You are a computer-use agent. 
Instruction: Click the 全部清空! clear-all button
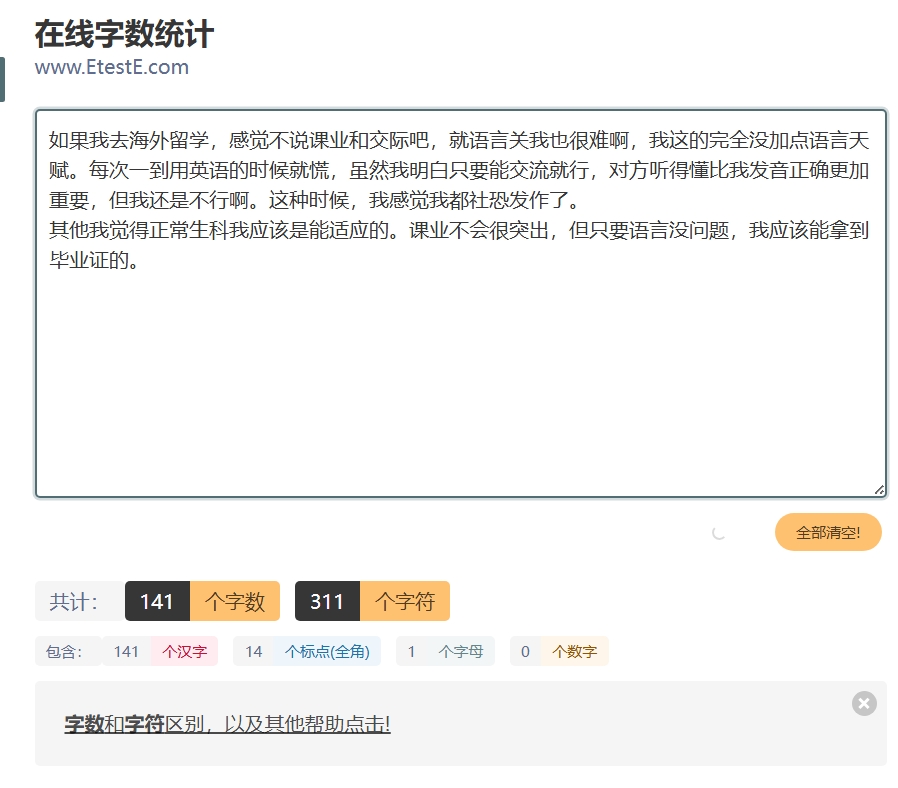(828, 532)
